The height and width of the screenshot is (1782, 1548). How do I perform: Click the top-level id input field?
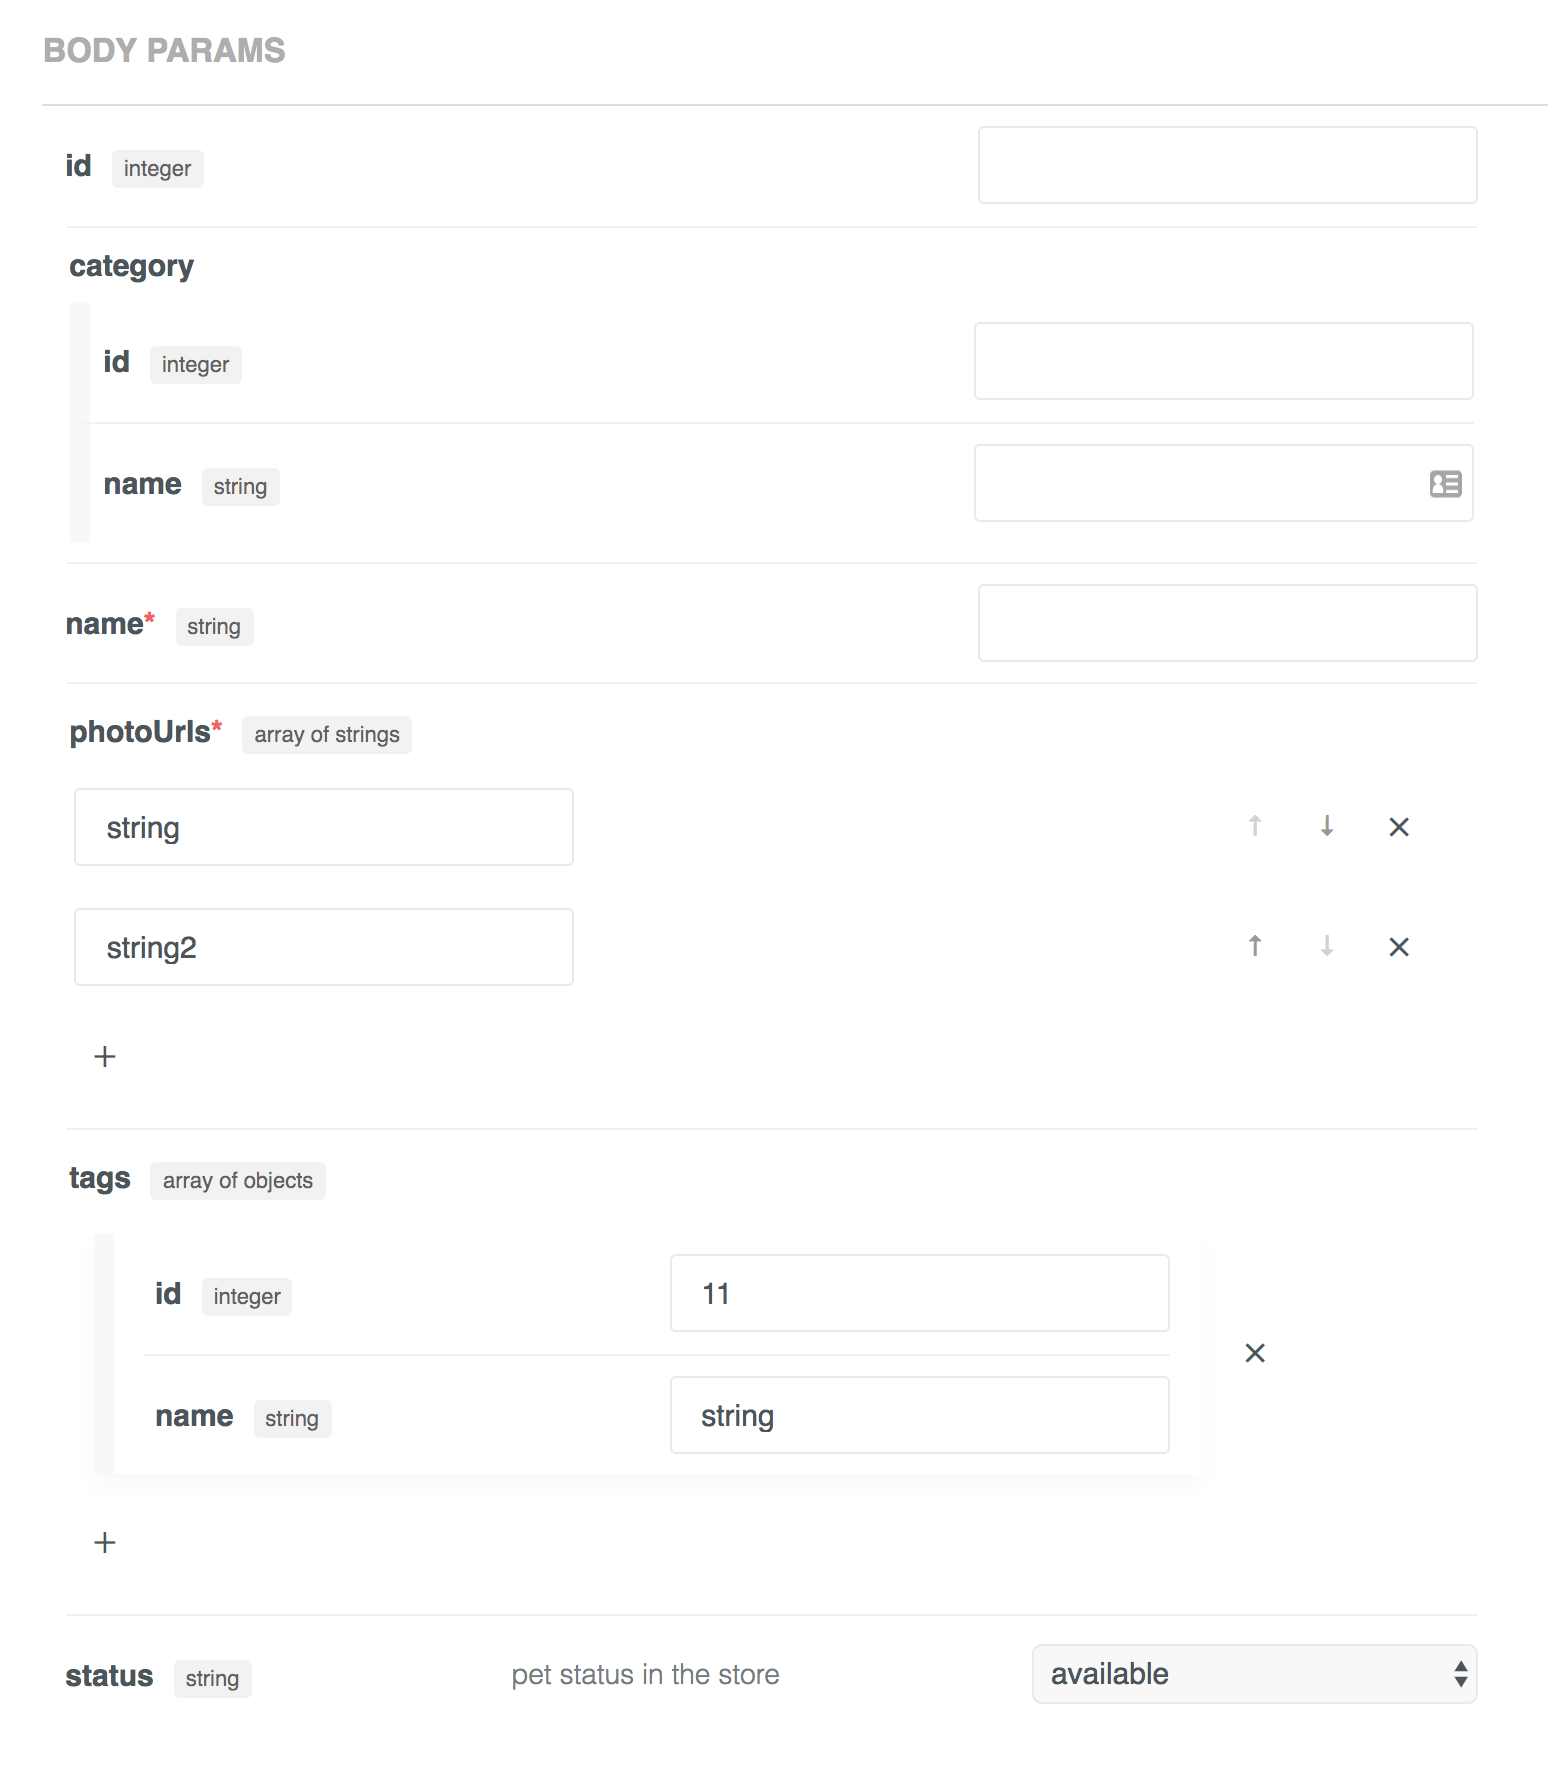pyautogui.click(x=1227, y=165)
